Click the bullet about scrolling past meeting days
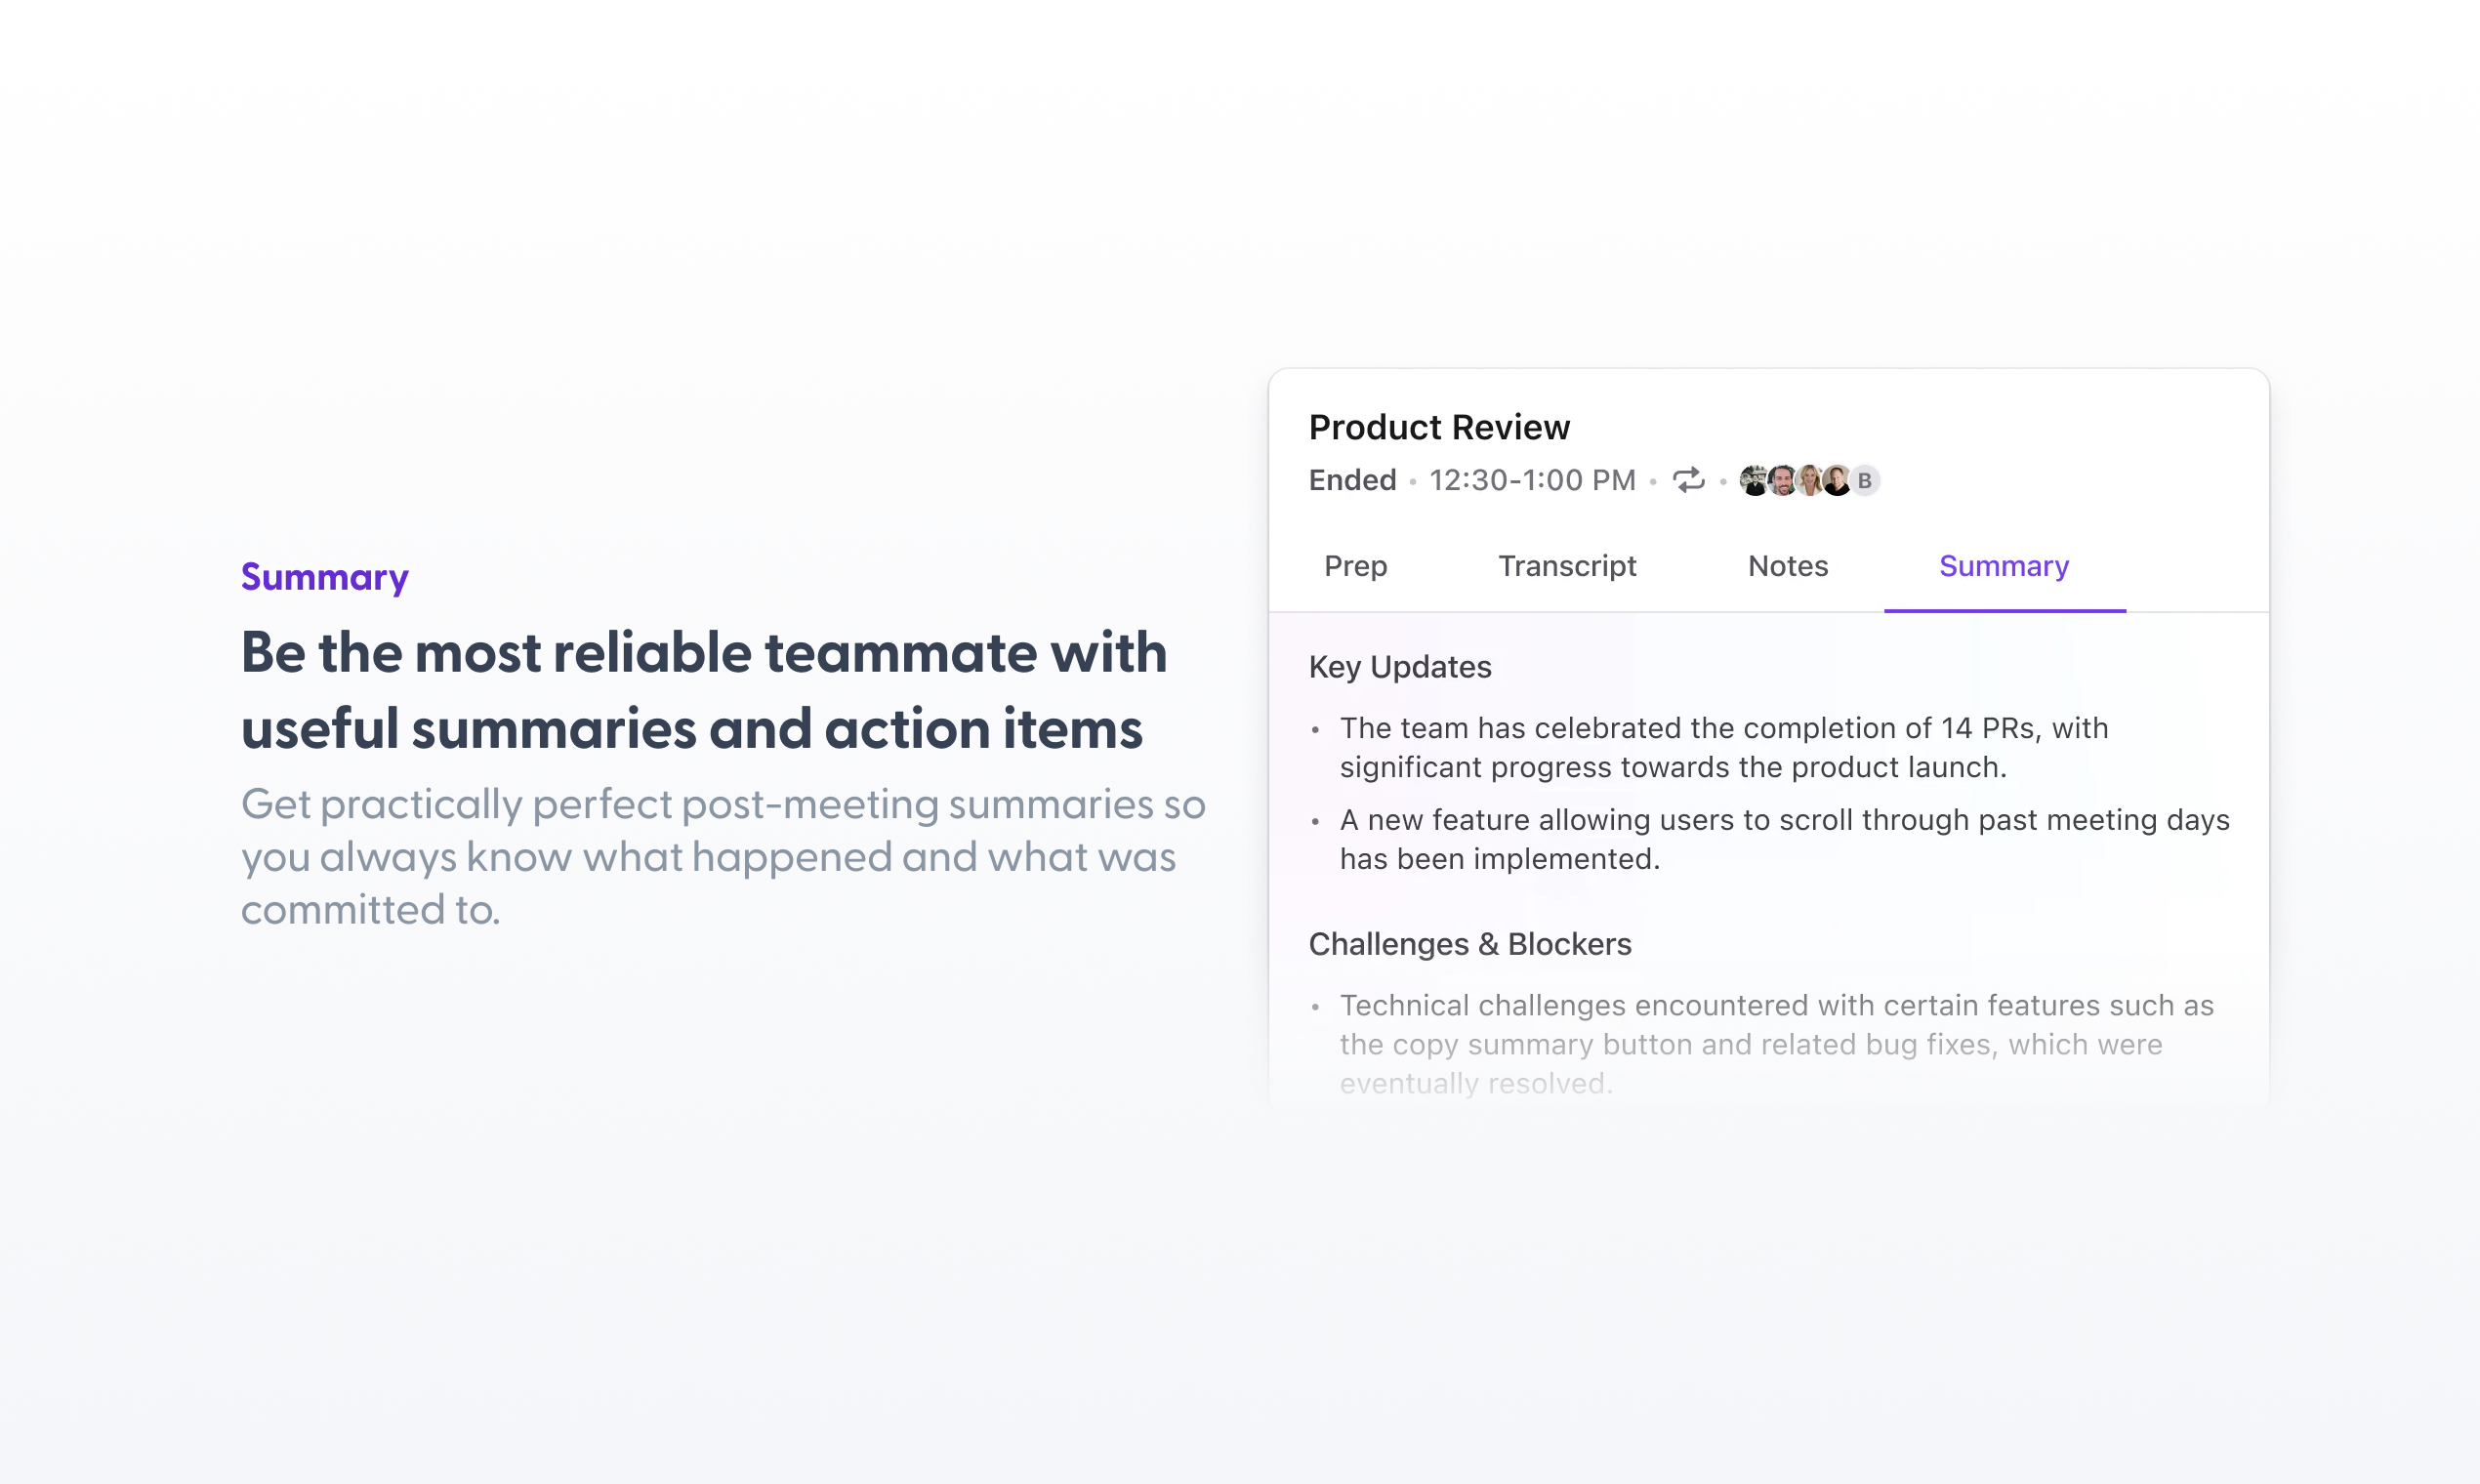2480x1484 pixels. 1784,840
